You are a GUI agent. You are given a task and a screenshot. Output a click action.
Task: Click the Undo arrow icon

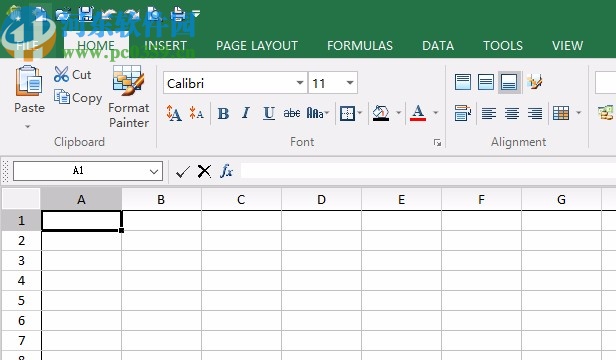[x=109, y=15]
